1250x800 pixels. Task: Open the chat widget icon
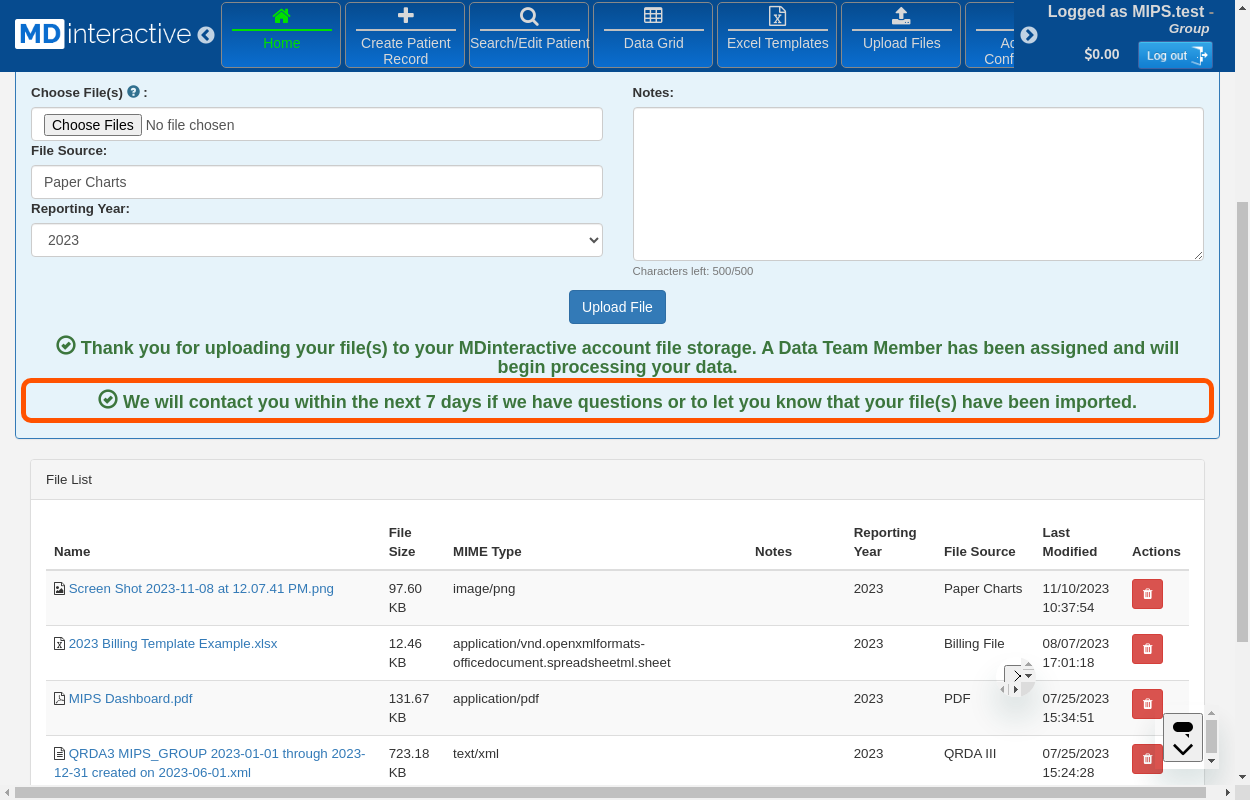(1183, 738)
